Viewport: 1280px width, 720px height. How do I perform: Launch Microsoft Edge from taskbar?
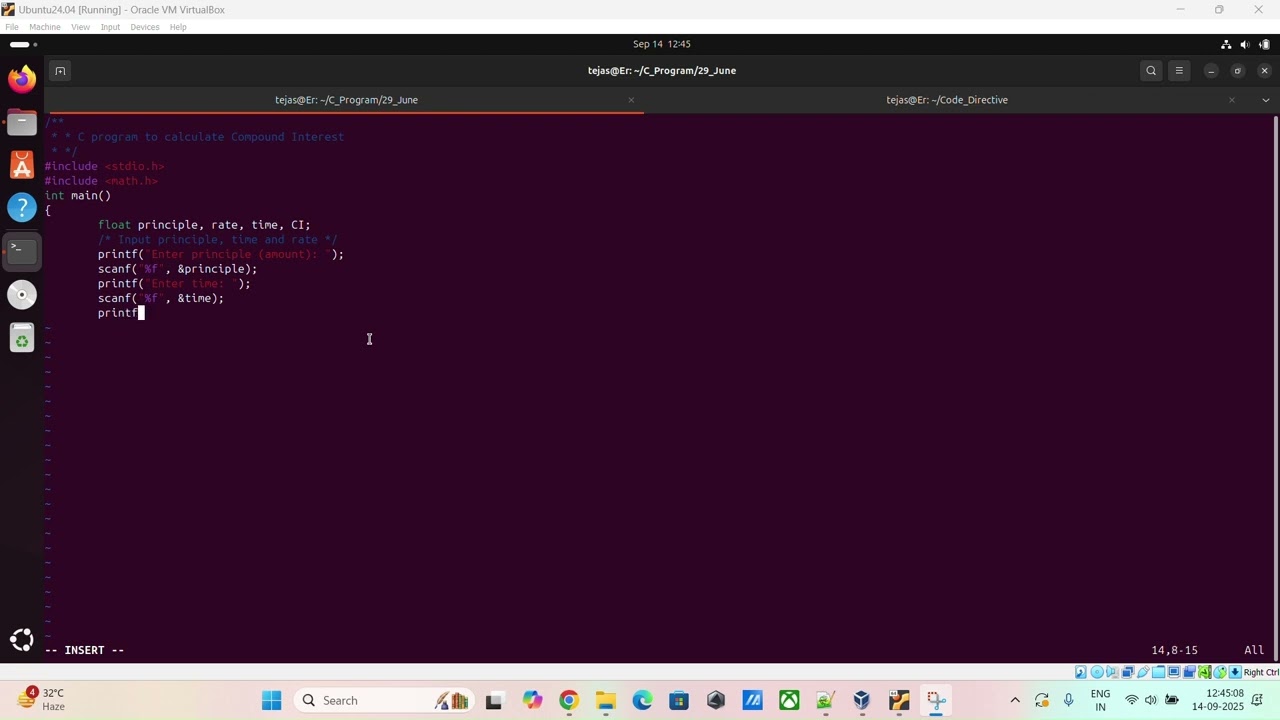[x=642, y=700]
